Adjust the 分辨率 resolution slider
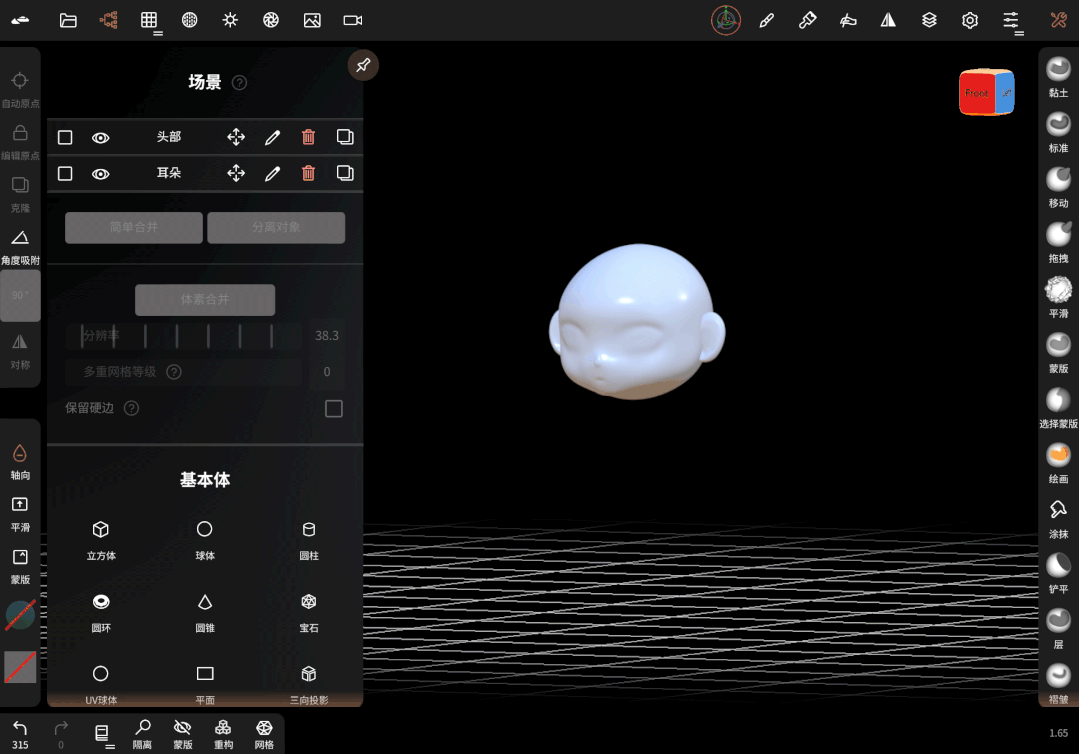The width and height of the screenshot is (1079, 754). click(x=183, y=336)
